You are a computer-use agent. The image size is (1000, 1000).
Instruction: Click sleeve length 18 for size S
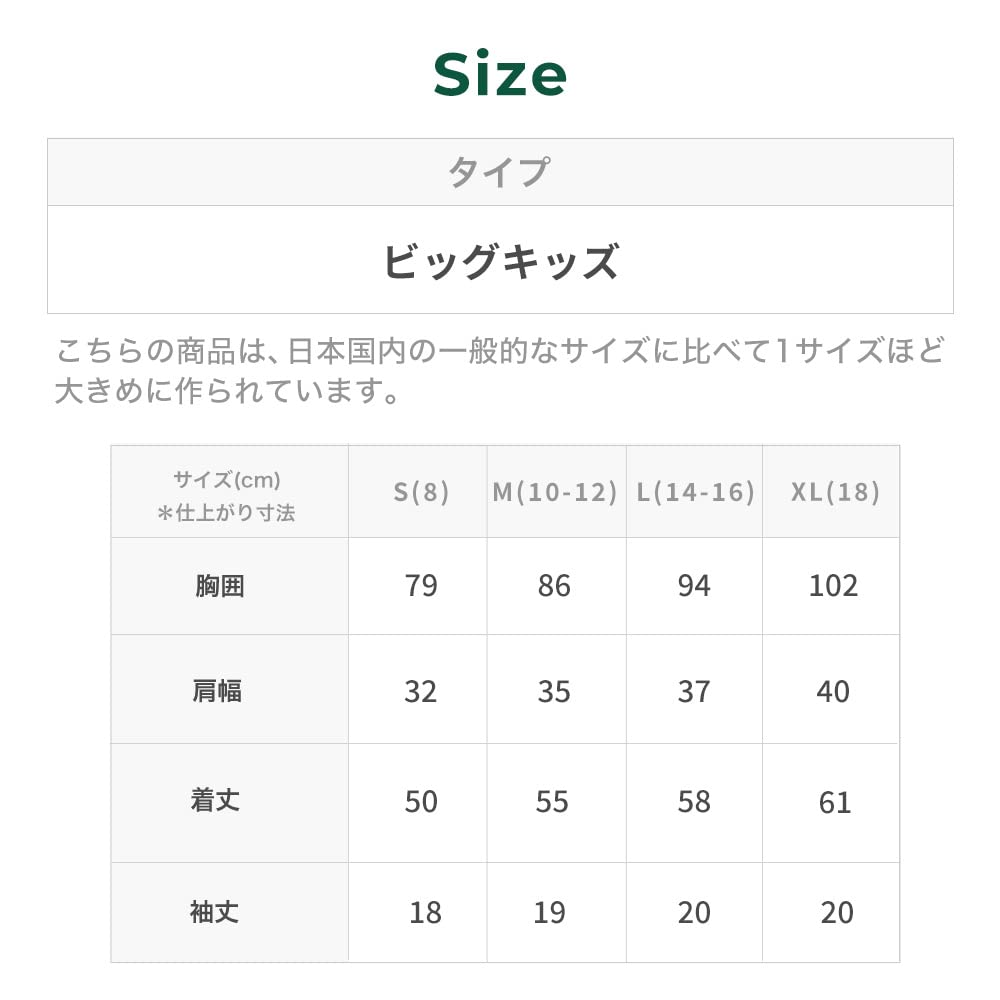[425, 912]
